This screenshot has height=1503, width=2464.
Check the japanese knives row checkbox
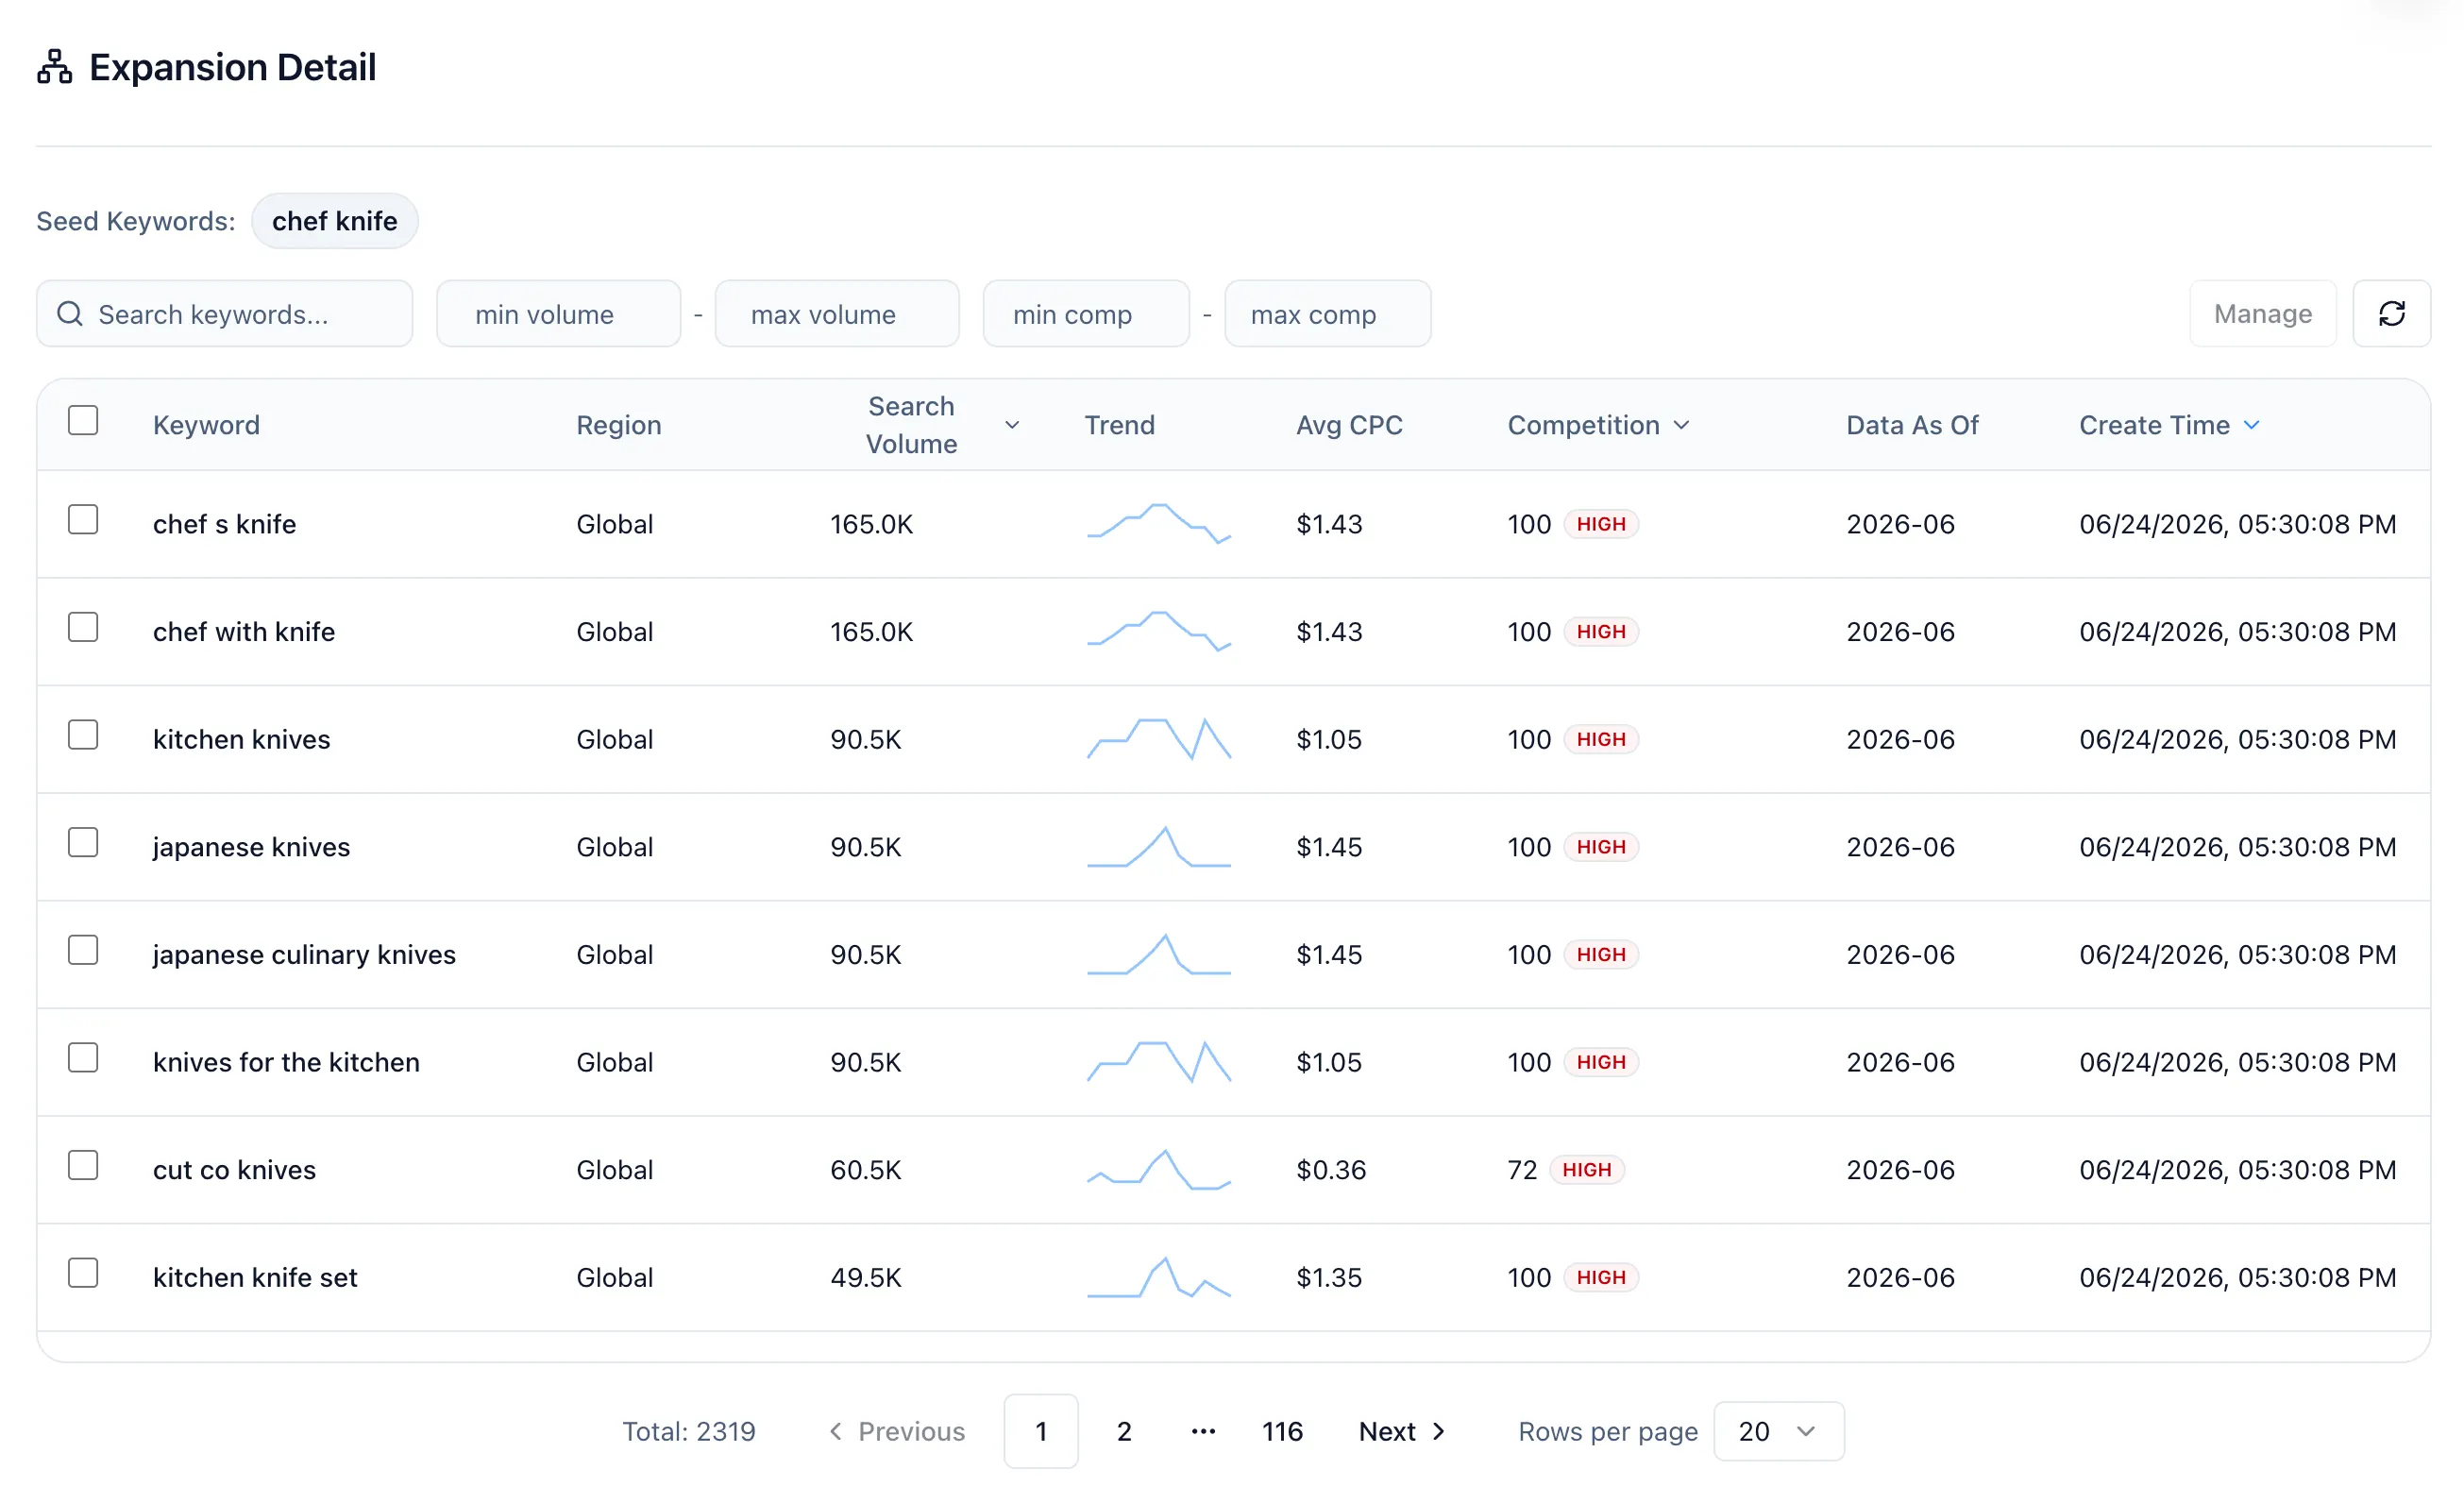click(83, 843)
